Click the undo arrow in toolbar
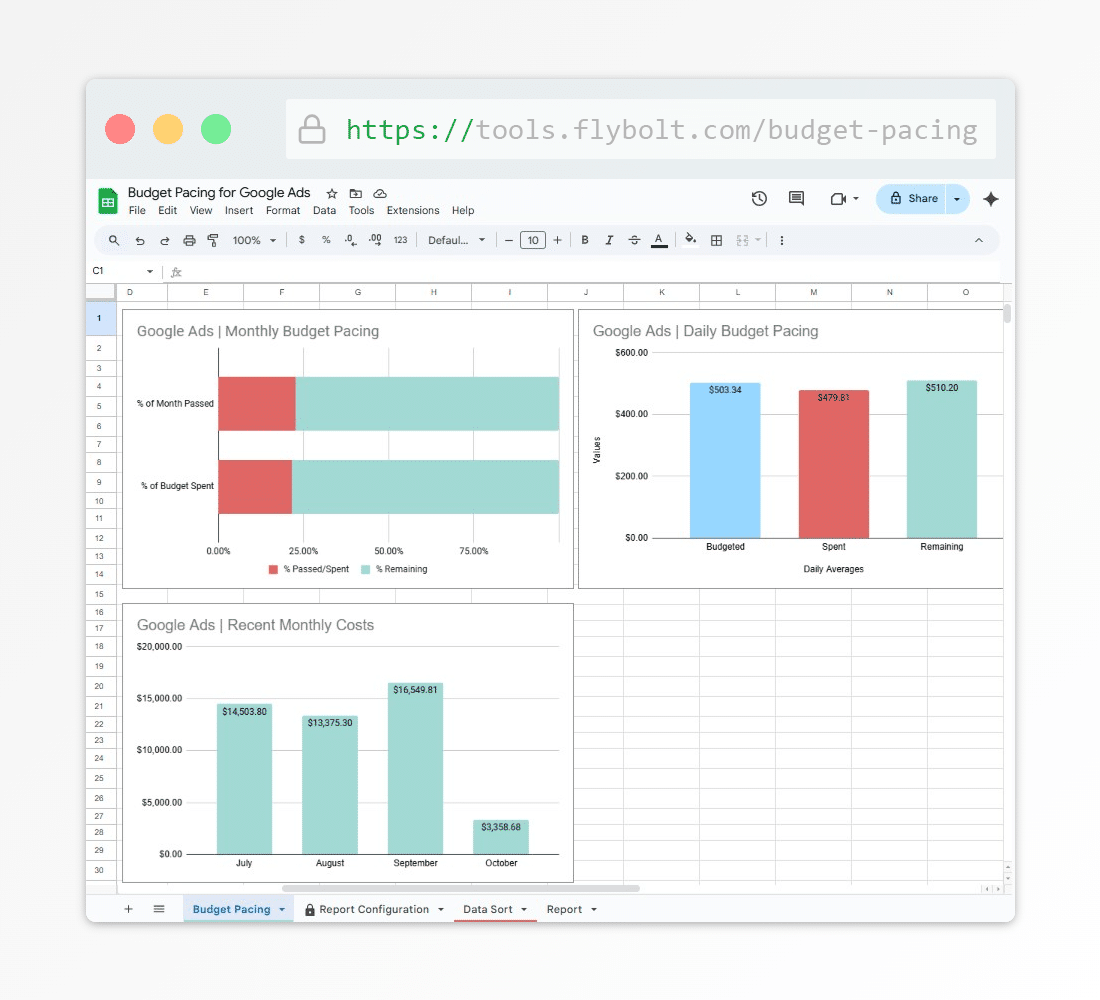The width and height of the screenshot is (1100, 1000). click(x=140, y=240)
